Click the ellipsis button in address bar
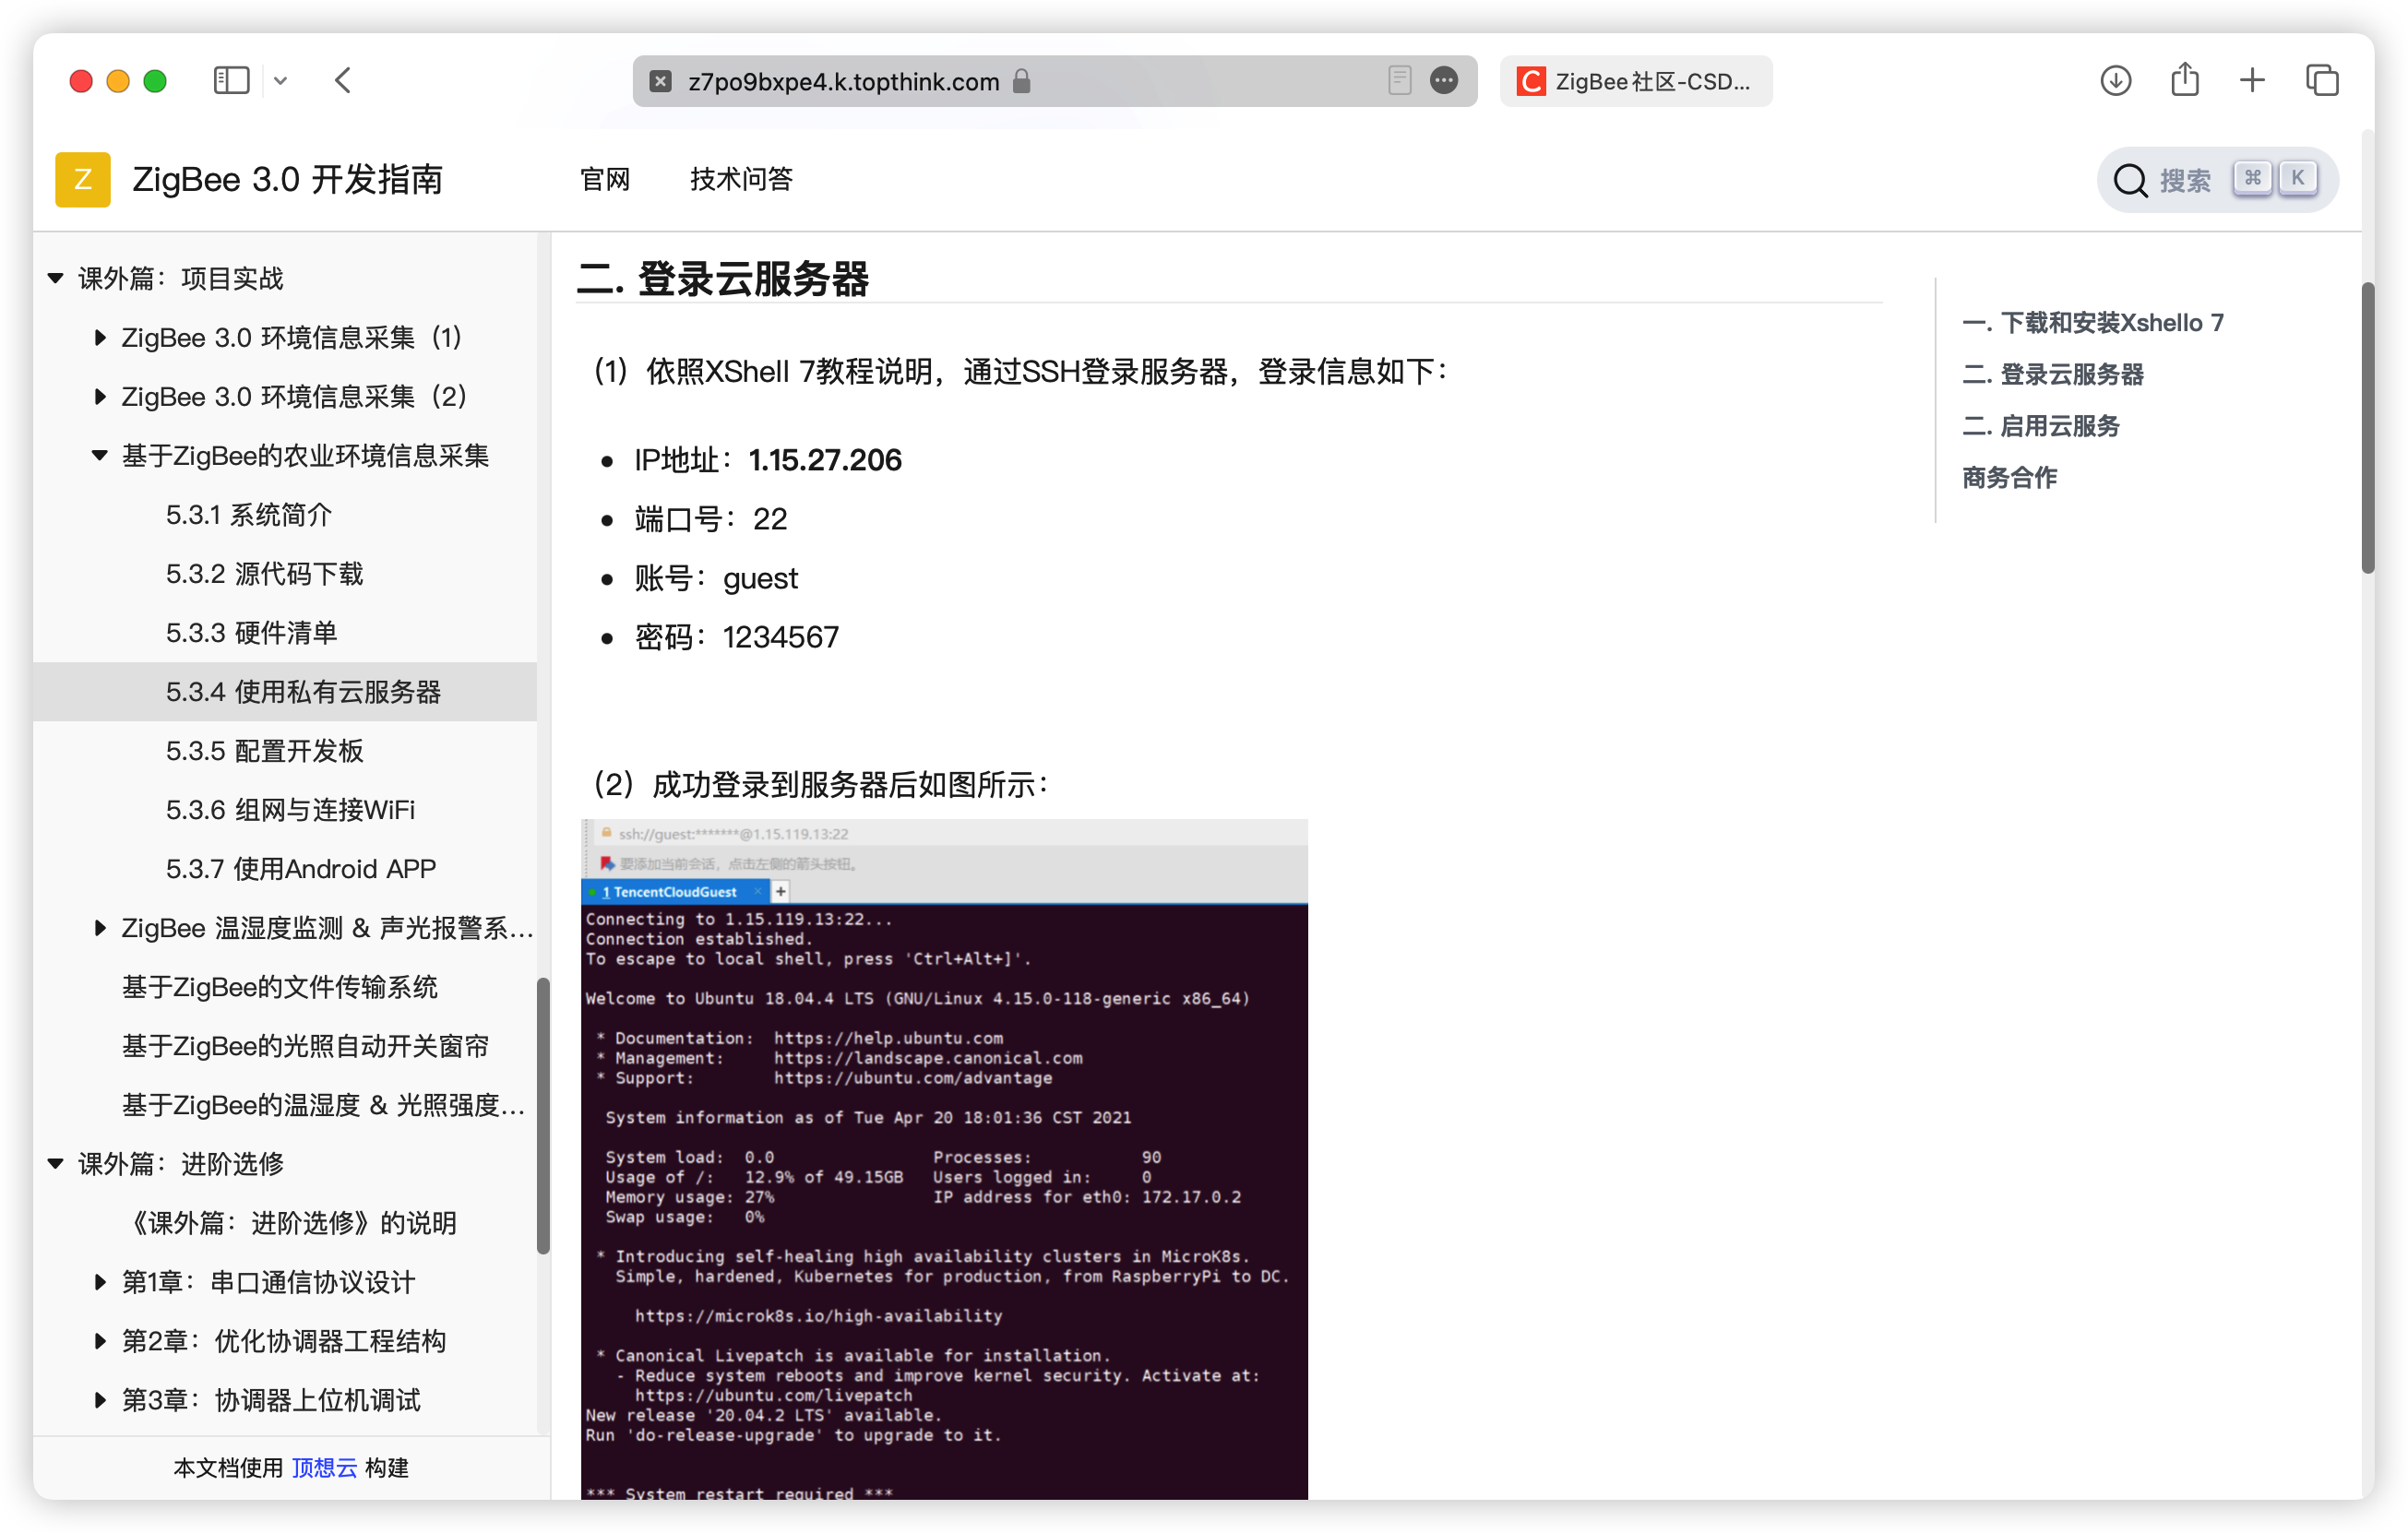Viewport: 2408px width, 1533px height. 1443,81
